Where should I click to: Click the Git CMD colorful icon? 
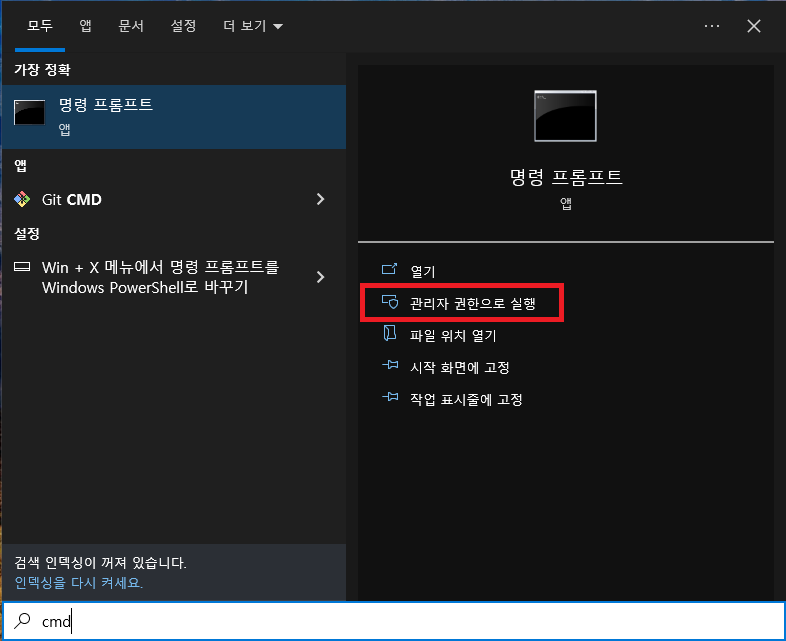point(22,199)
